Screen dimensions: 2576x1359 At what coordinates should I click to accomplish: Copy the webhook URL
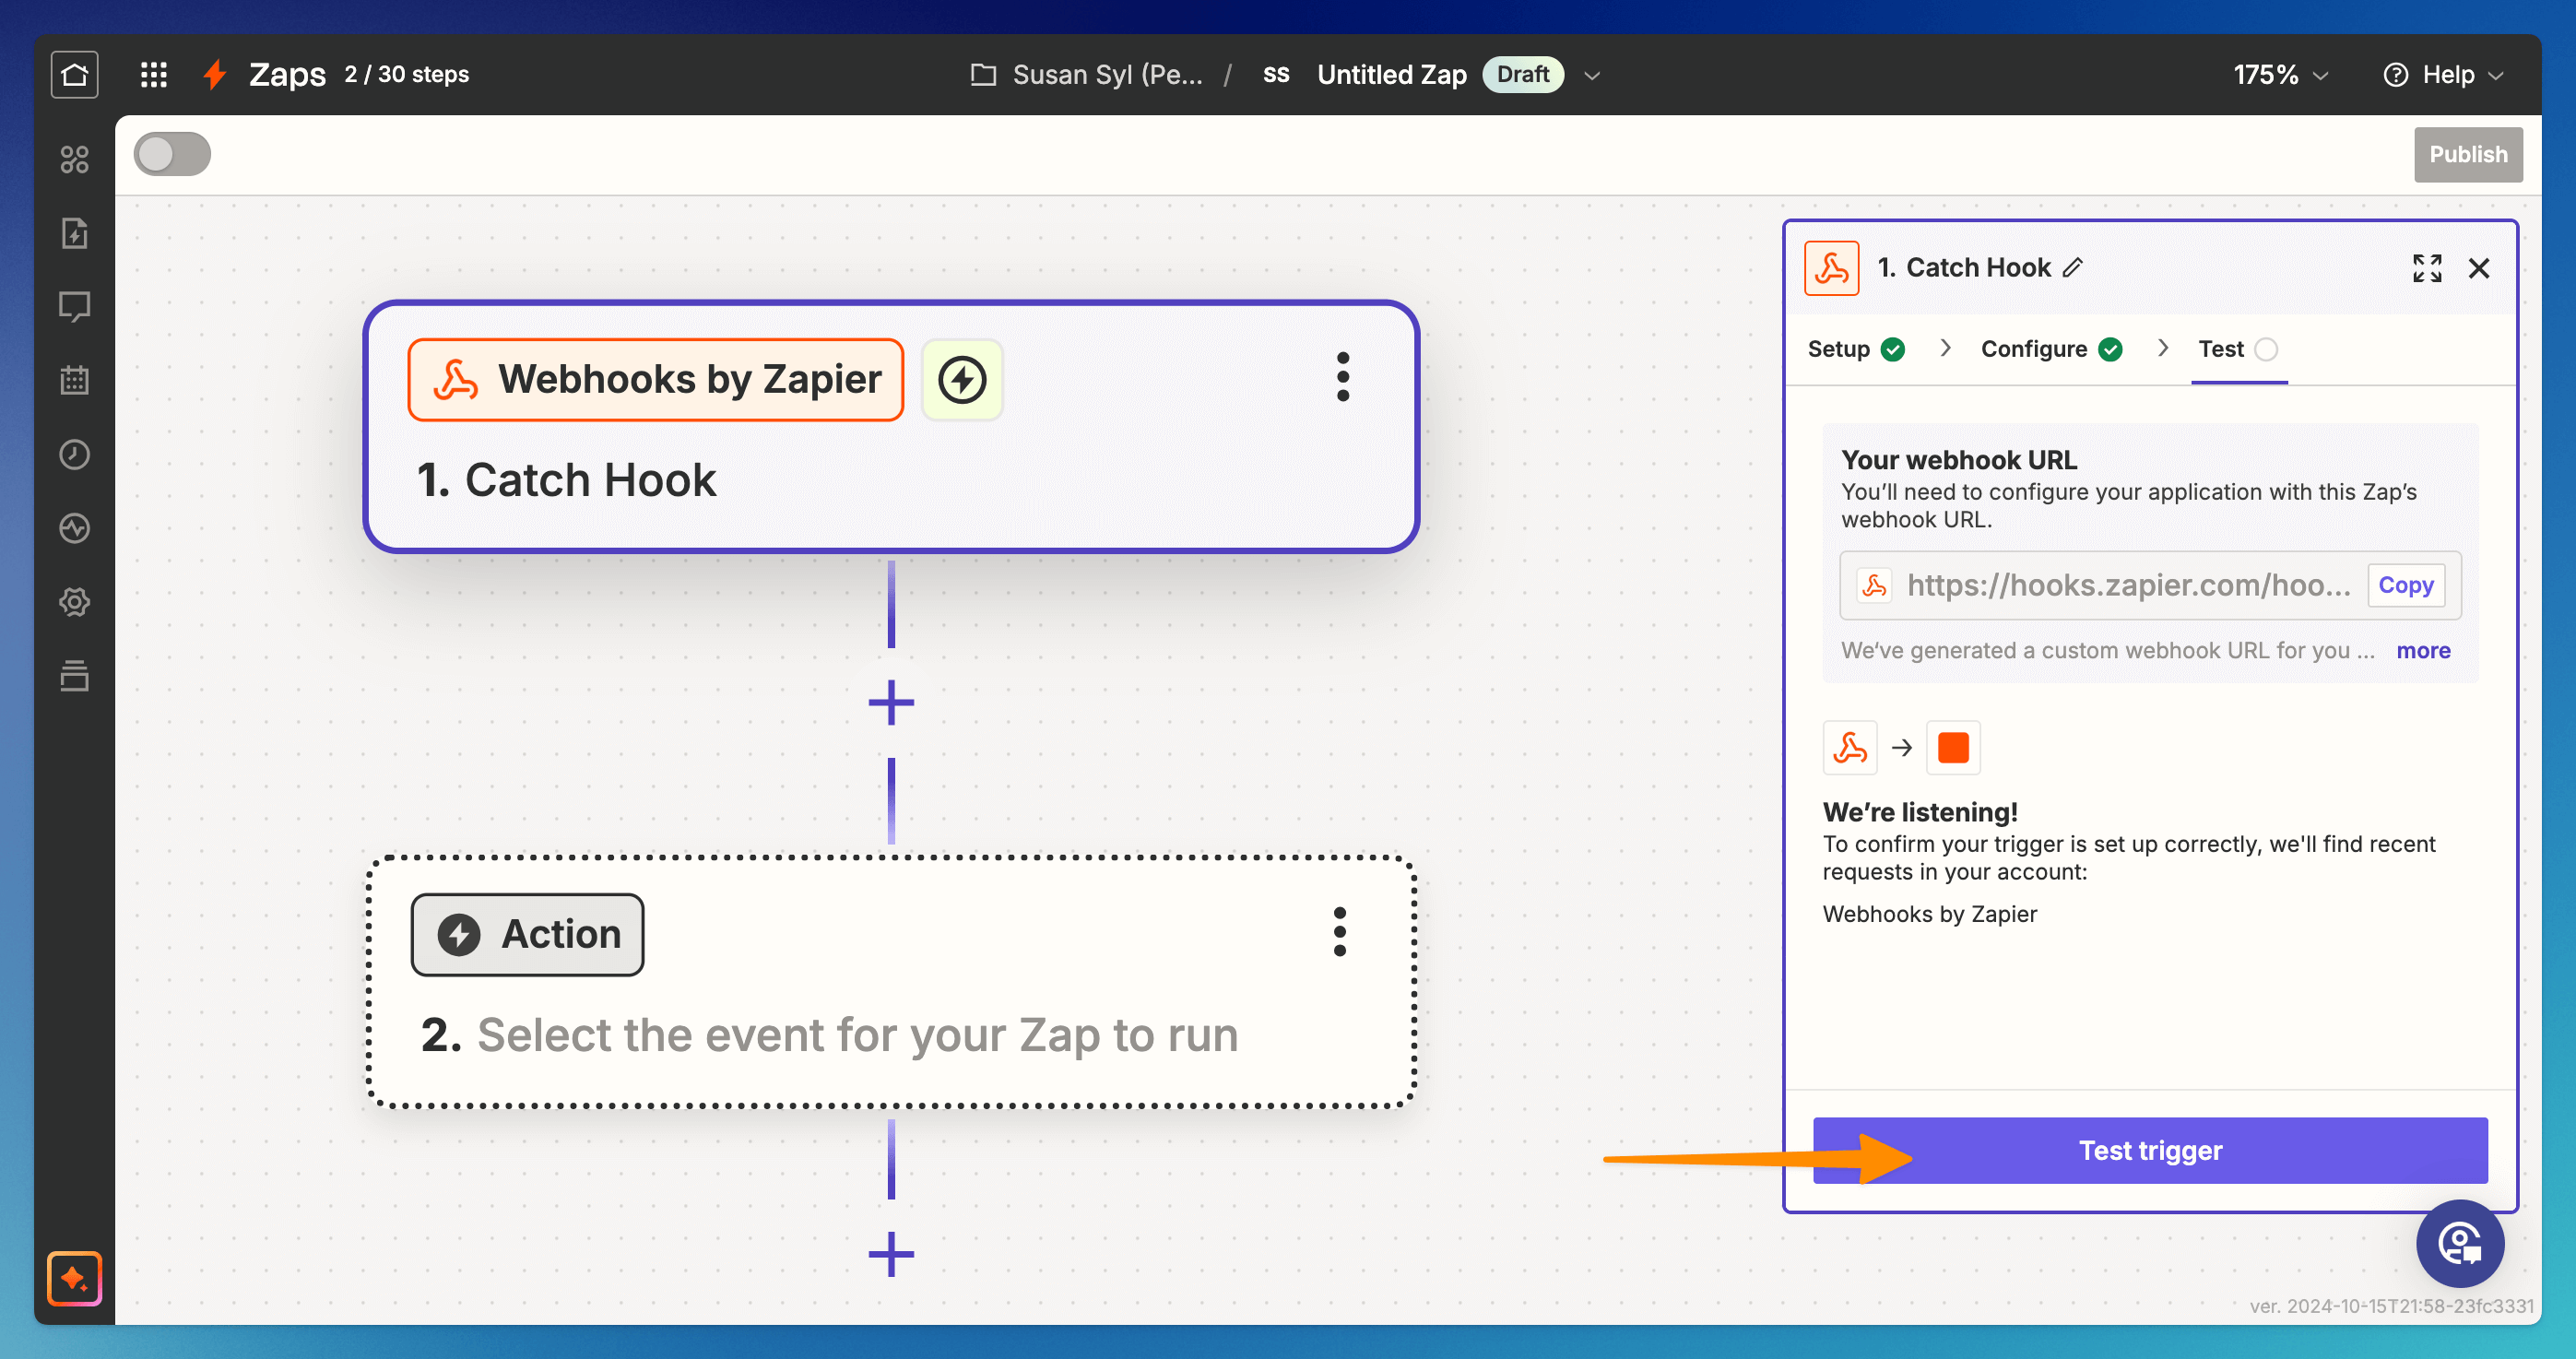pos(2404,585)
